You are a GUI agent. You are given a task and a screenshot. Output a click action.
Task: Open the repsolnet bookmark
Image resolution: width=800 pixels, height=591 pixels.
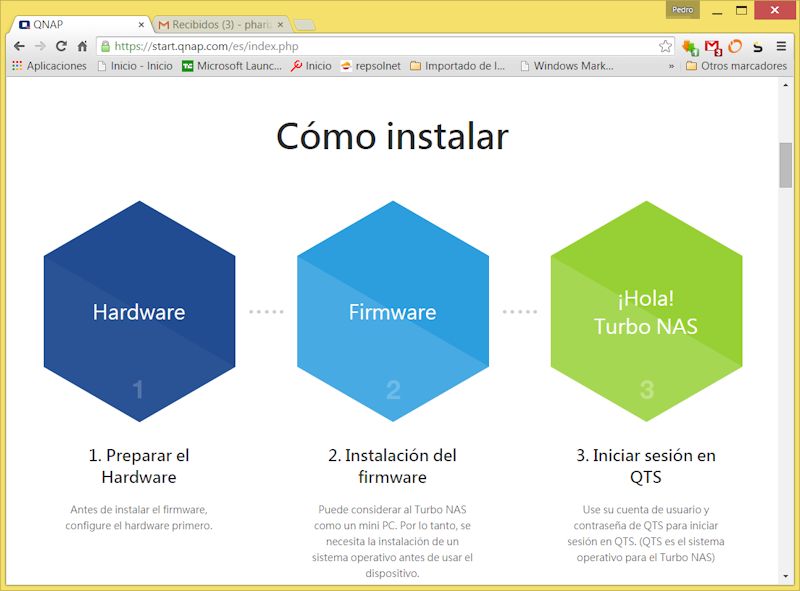click(x=371, y=66)
